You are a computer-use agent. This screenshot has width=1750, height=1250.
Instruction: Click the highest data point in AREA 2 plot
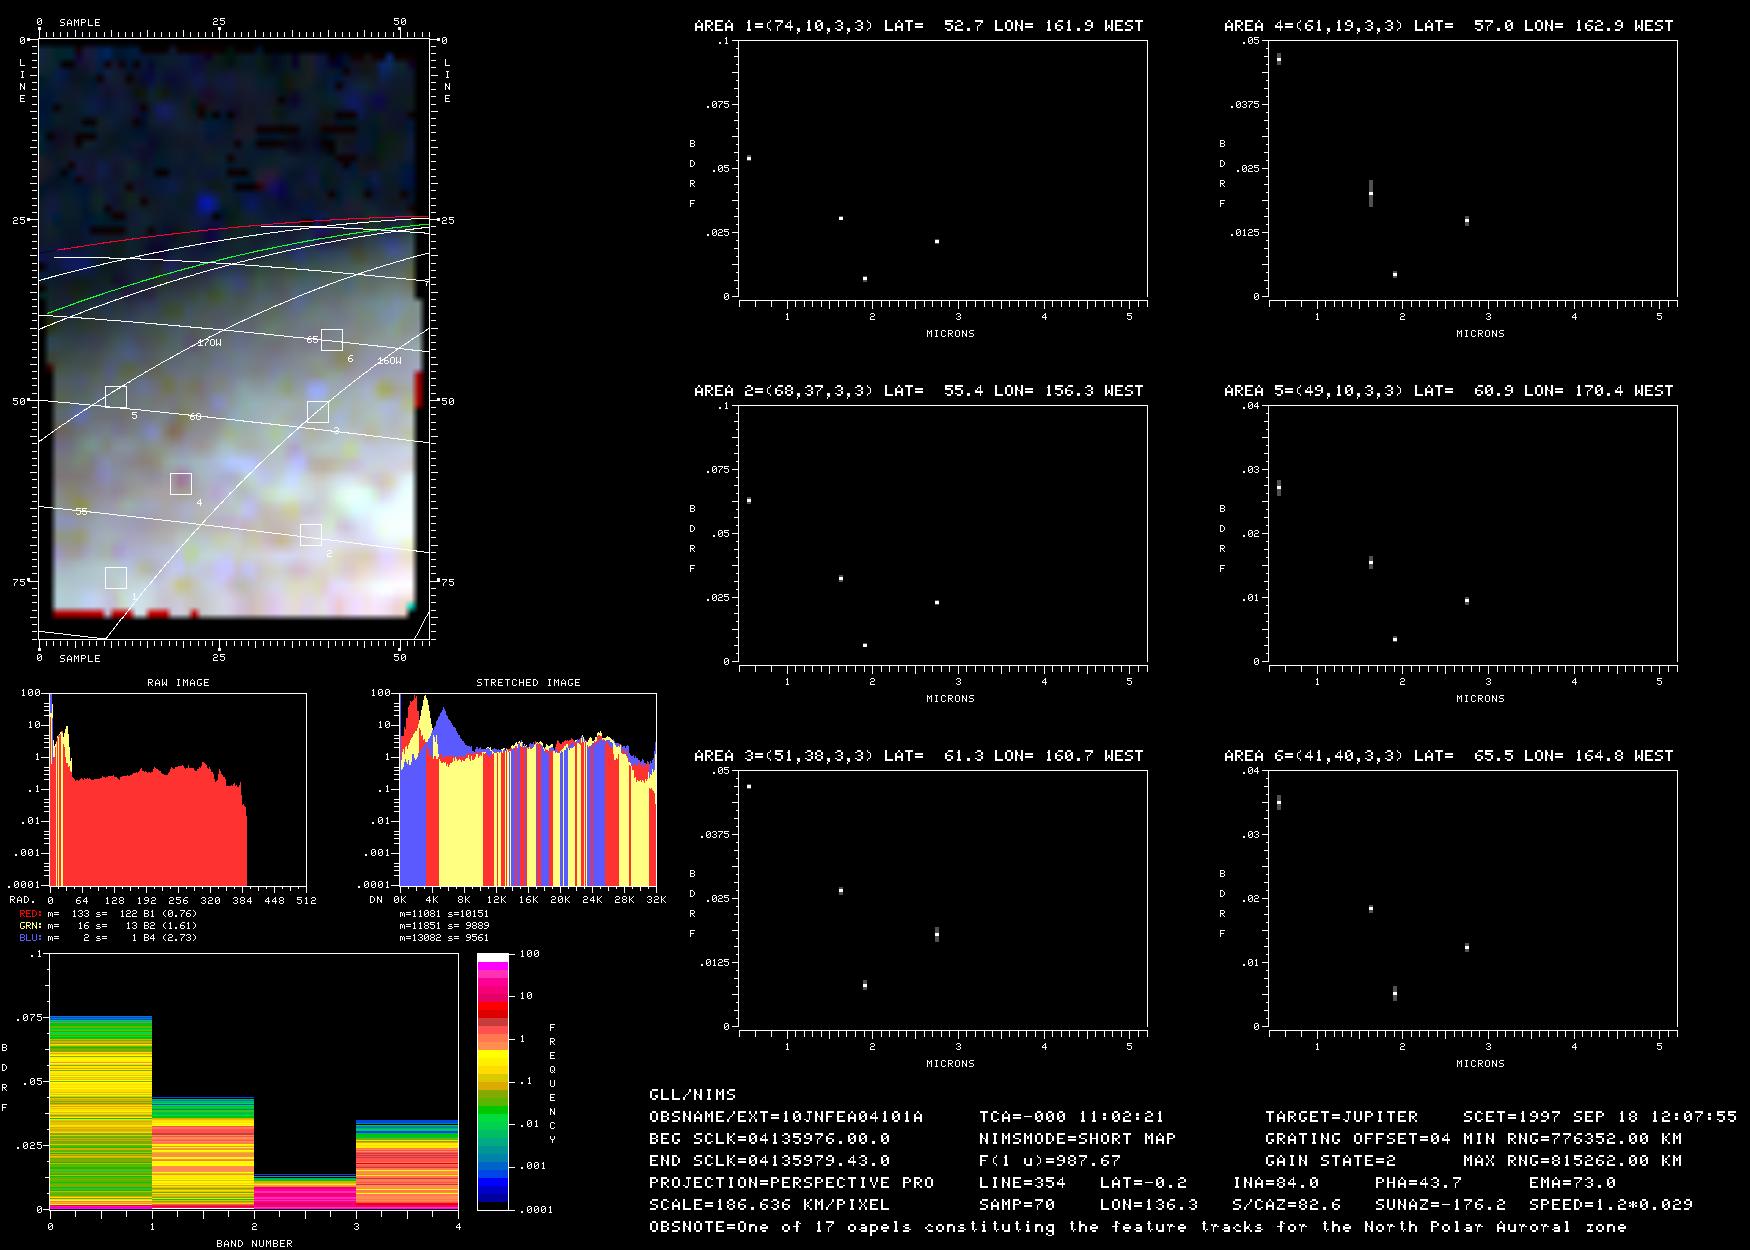tap(749, 500)
